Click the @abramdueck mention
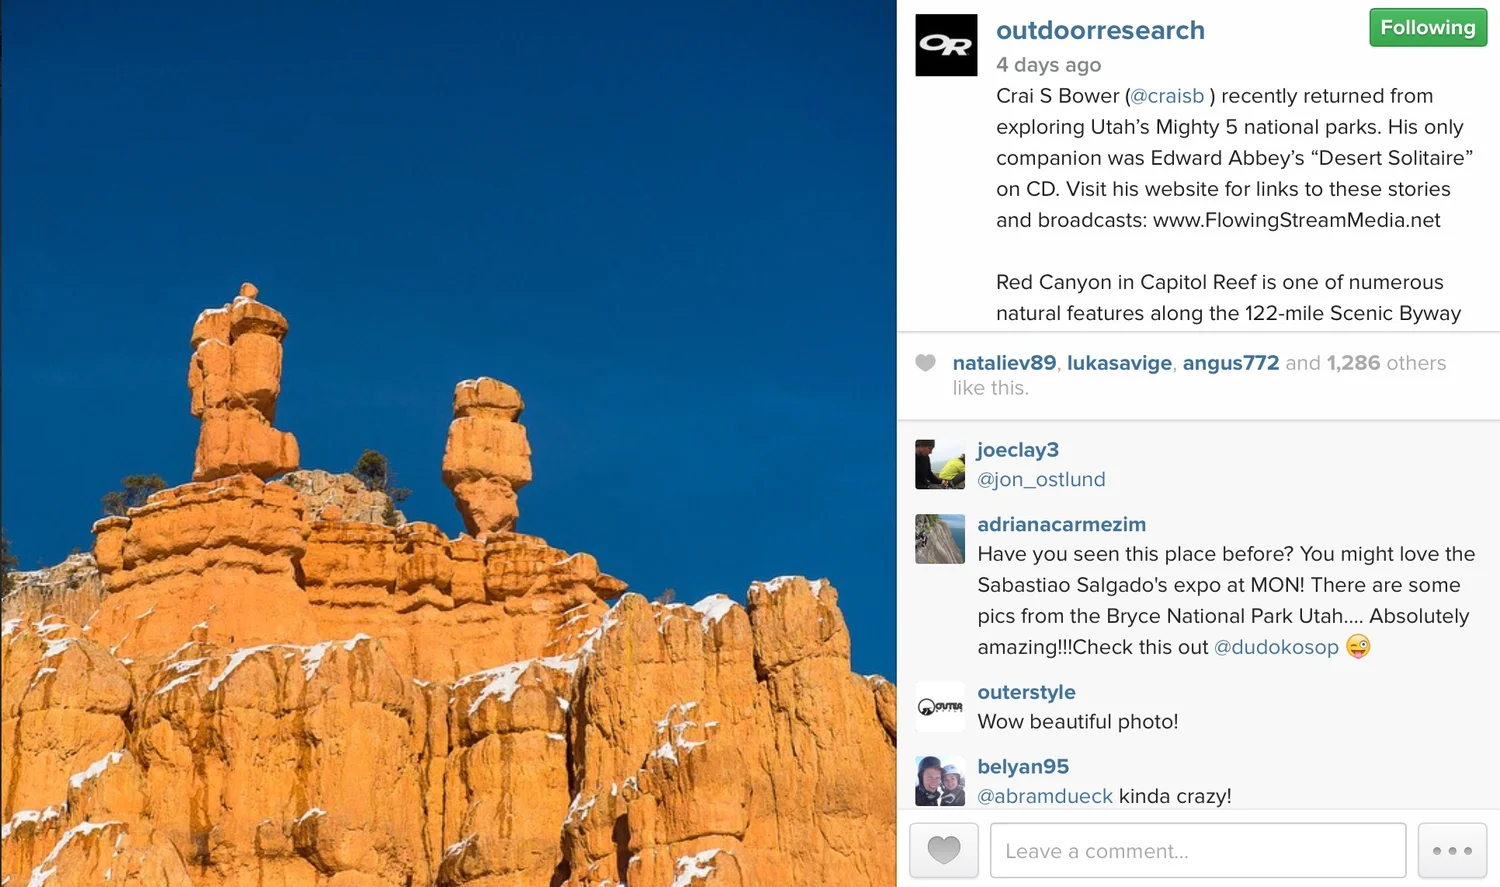 (x=1045, y=796)
